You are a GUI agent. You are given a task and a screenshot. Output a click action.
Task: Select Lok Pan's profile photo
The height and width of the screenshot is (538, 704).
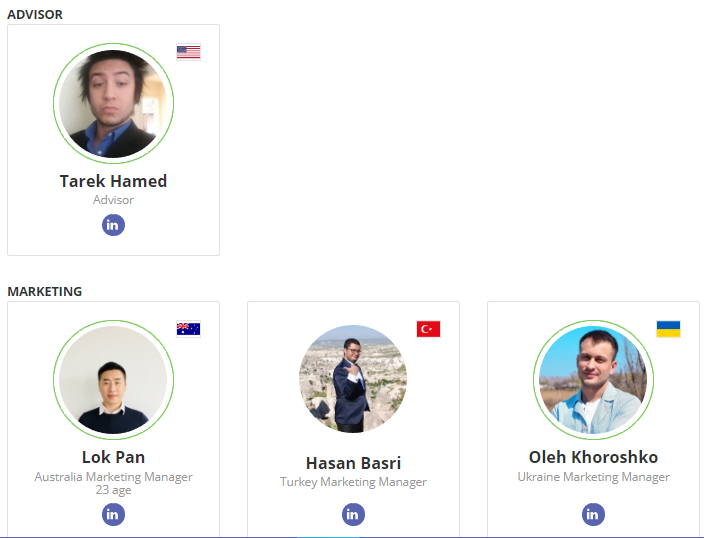(x=113, y=380)
